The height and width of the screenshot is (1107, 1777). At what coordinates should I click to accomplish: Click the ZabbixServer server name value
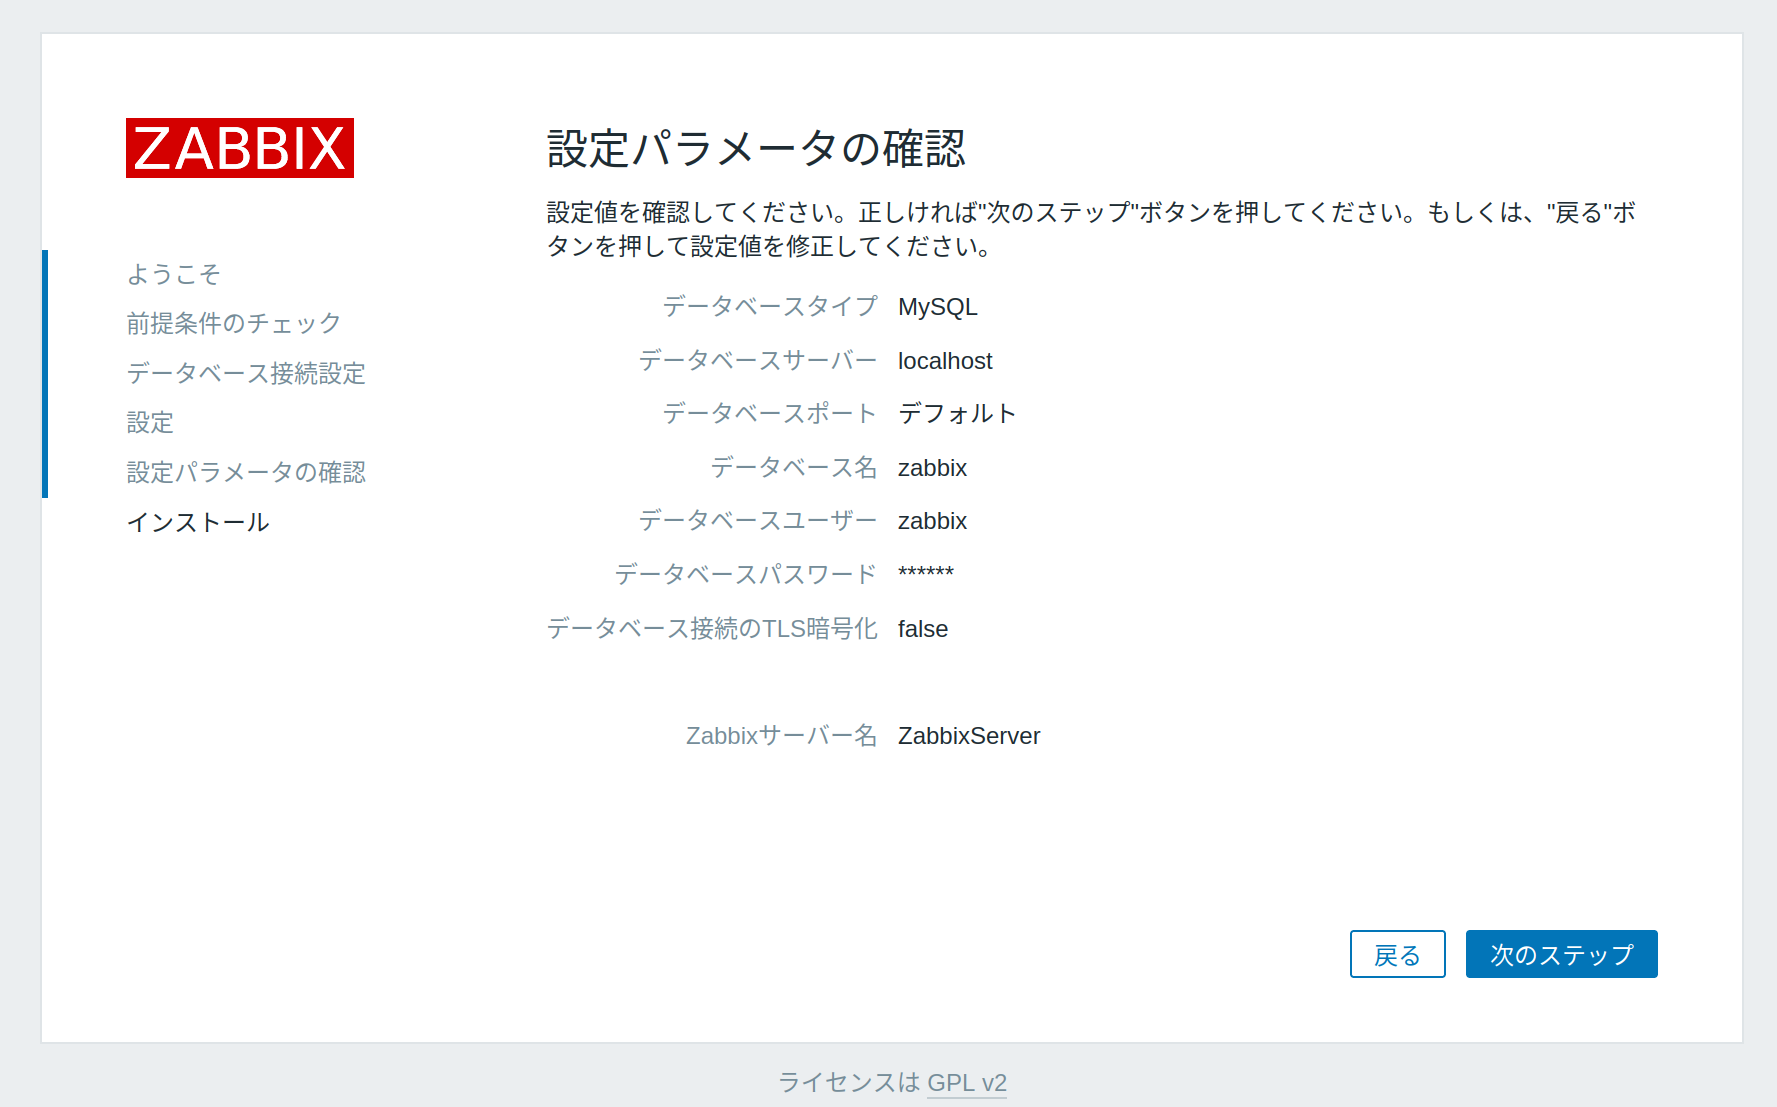969,736
